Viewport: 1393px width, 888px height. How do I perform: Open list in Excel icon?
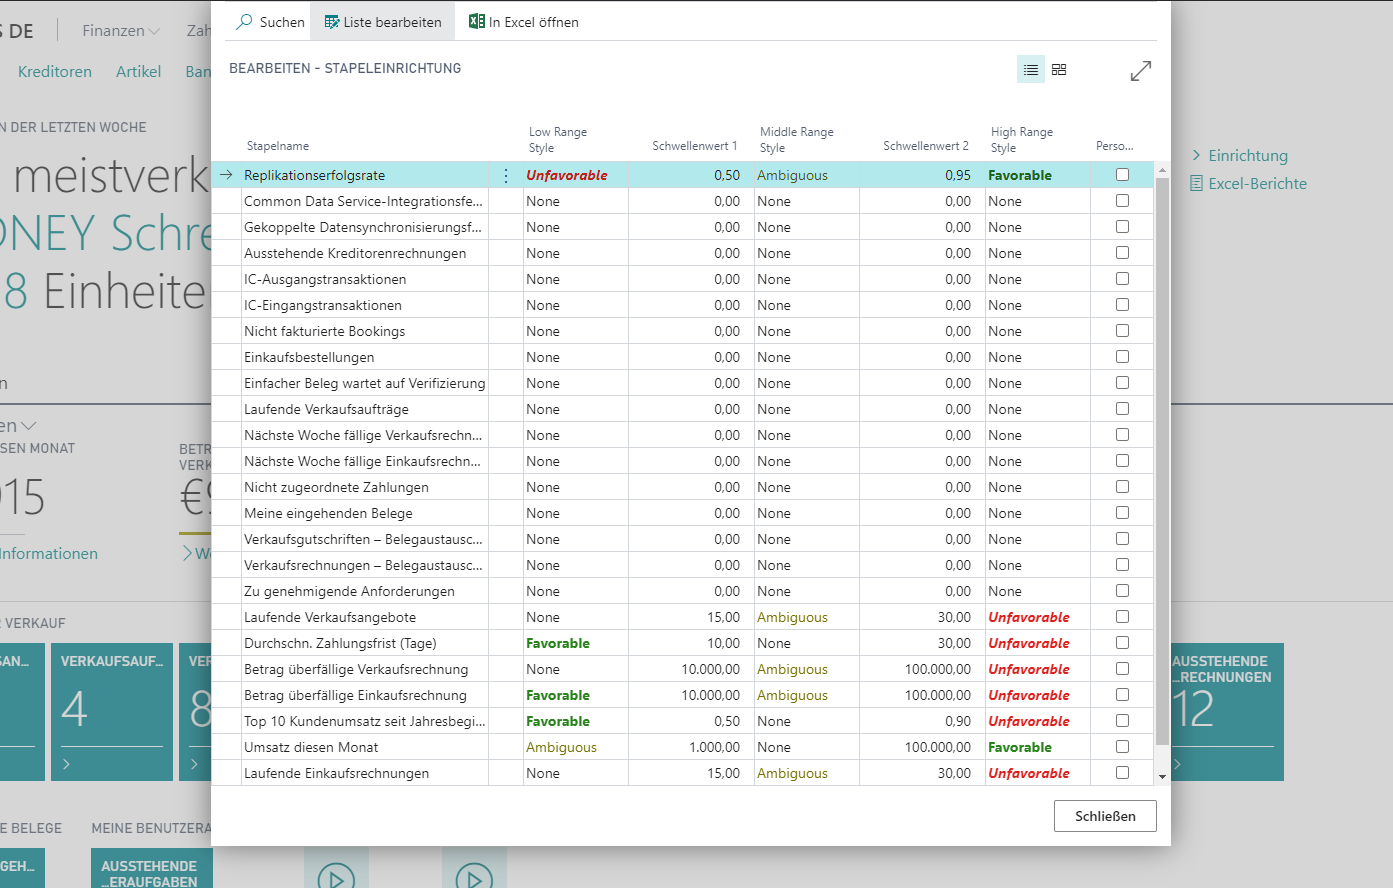tap(477, 21)
